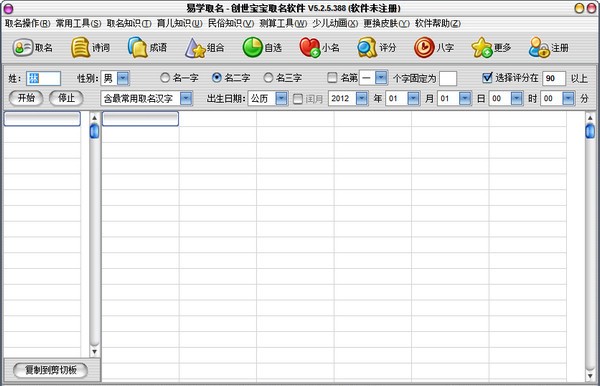Open the 取名知识 menu
This screenshot has height=386, width=600.
pos(129,23)
